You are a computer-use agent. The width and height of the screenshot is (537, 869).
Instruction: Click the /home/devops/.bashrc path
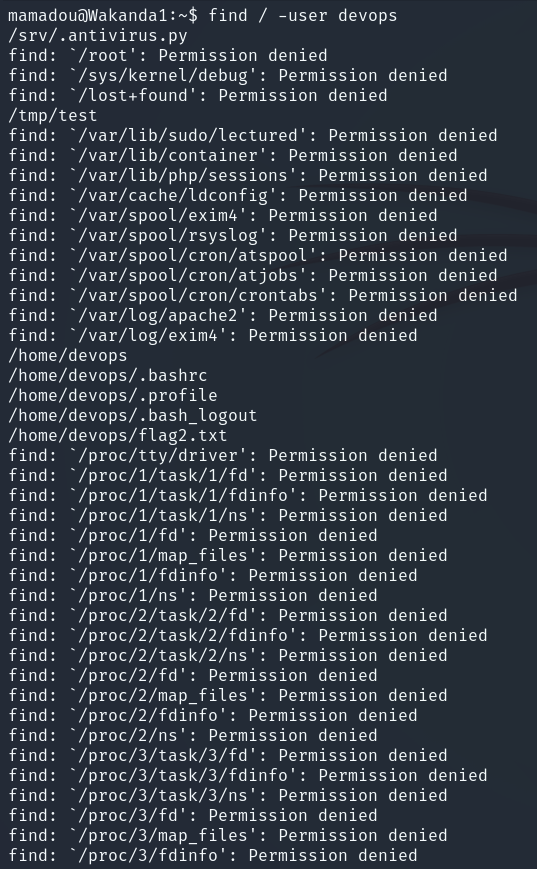108,375
